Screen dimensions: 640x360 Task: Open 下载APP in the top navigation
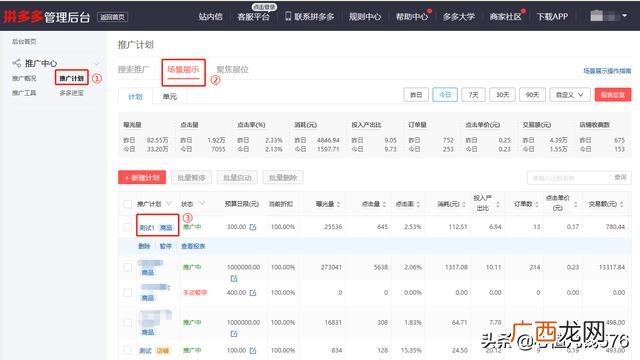pyautogui.click(x=552, y=17)
